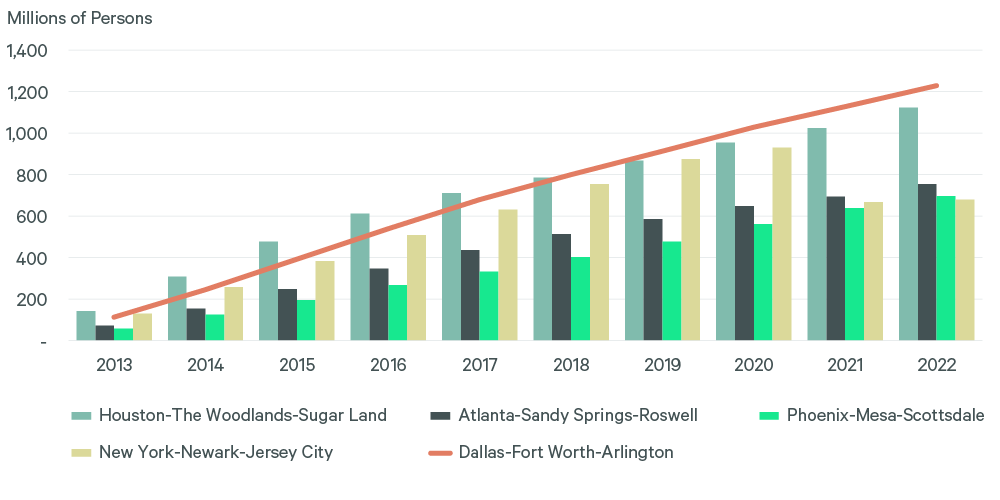Viewport: 1000px width, 500px height.
Task: Click the 1,000 y-axis label
Action: point(27,133)
